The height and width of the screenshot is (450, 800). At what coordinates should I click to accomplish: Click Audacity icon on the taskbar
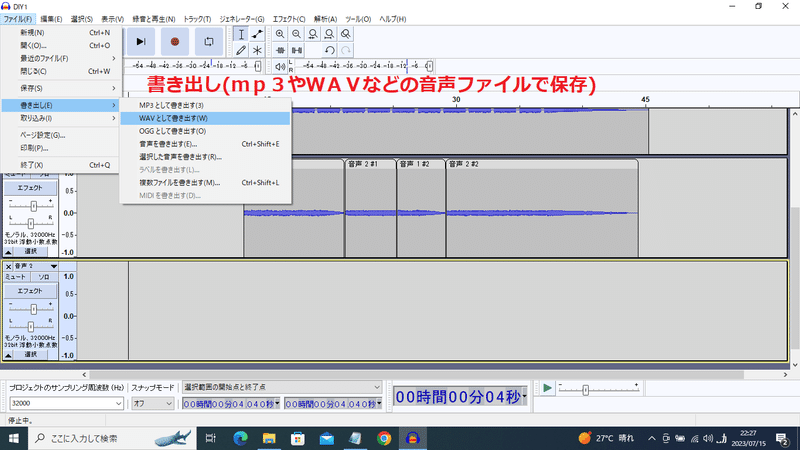pos(413,438)
